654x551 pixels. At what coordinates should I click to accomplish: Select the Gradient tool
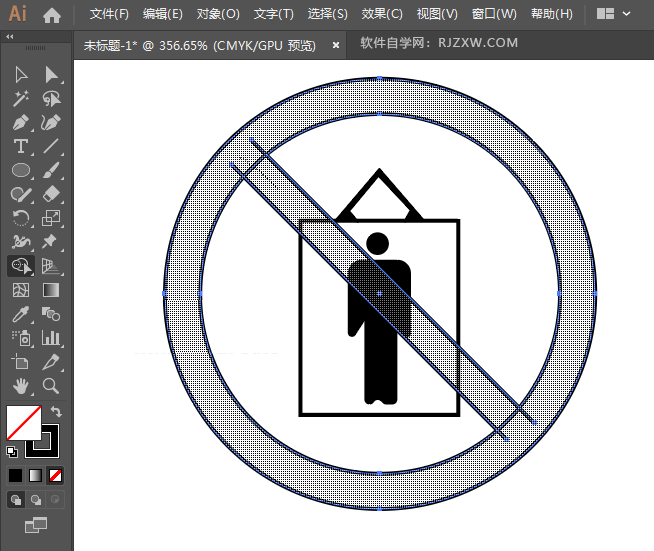51,290
